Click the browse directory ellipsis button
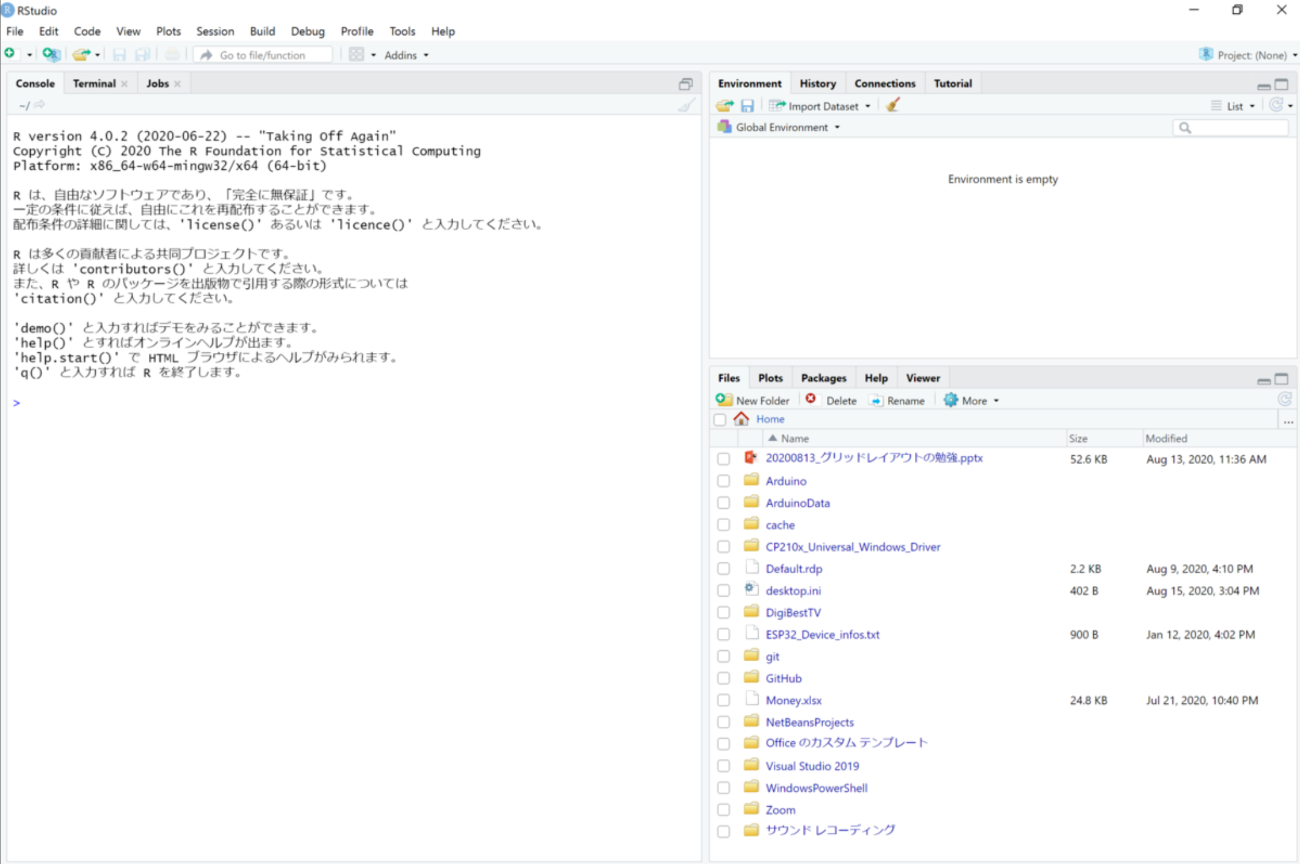The width and height of the screenshot is (1300, 864). (1288, 421)
